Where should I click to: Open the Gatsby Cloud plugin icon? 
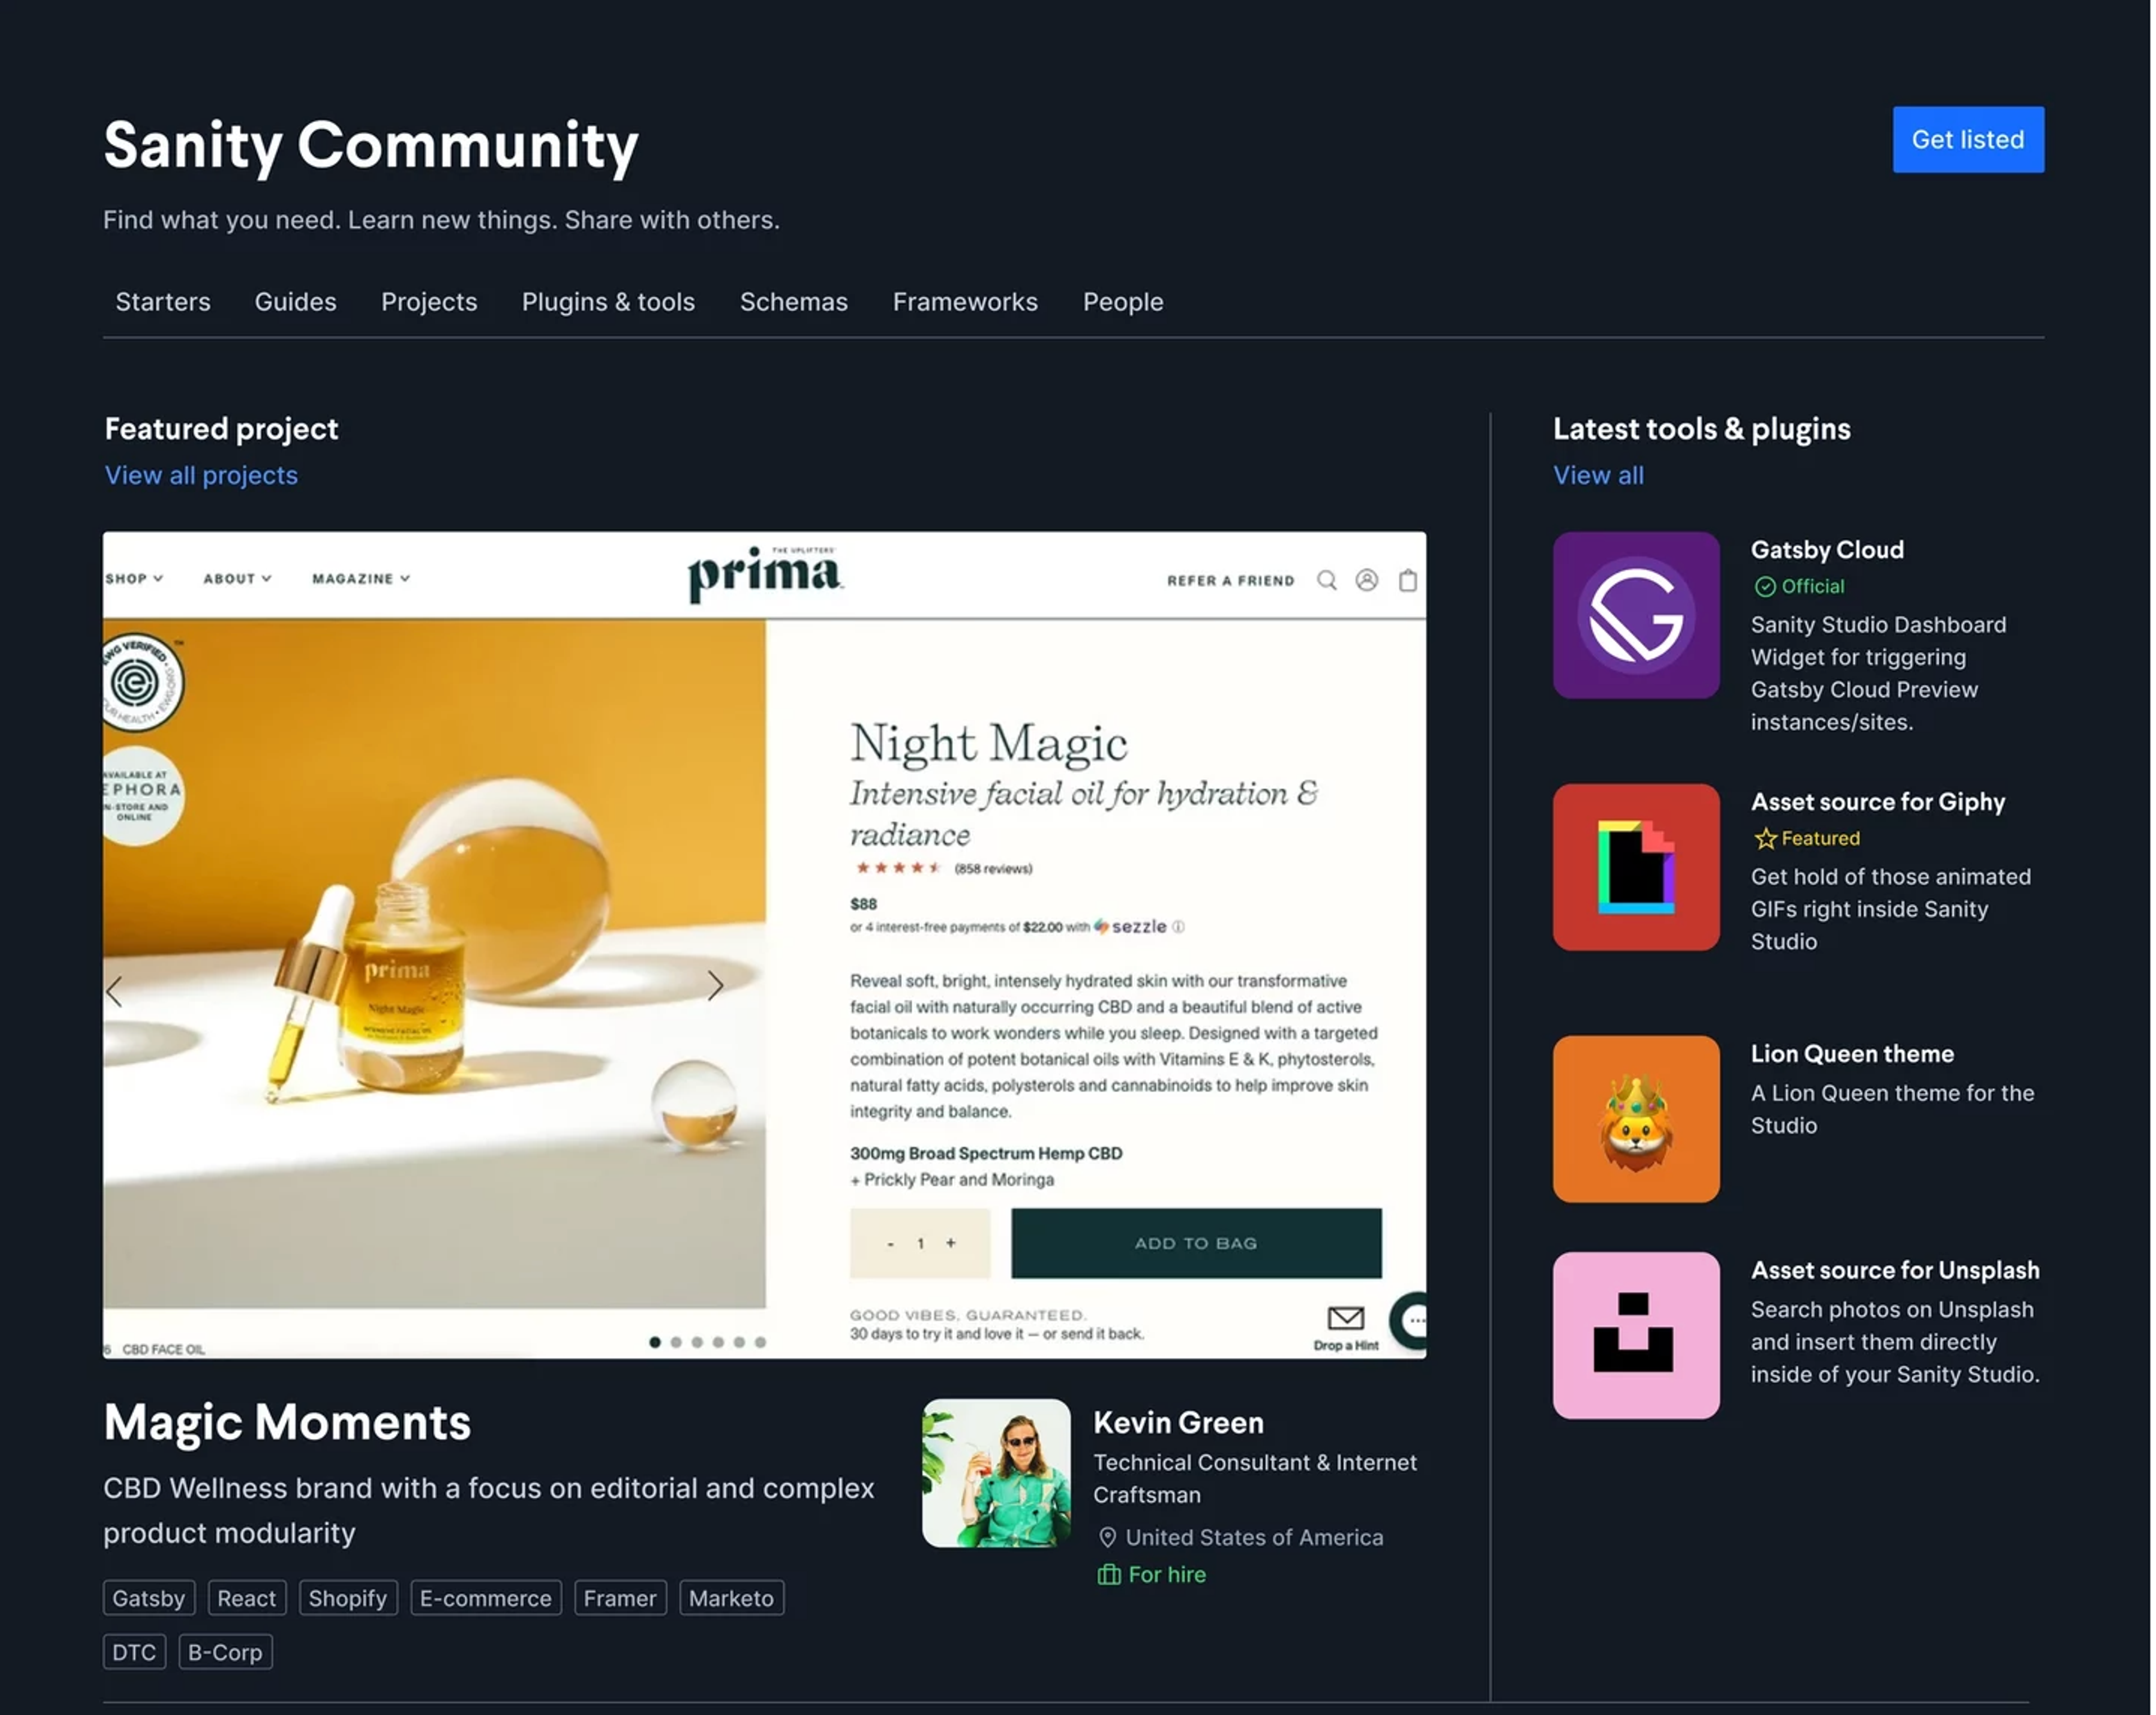pyautogui.click(x=1636, y=615)
